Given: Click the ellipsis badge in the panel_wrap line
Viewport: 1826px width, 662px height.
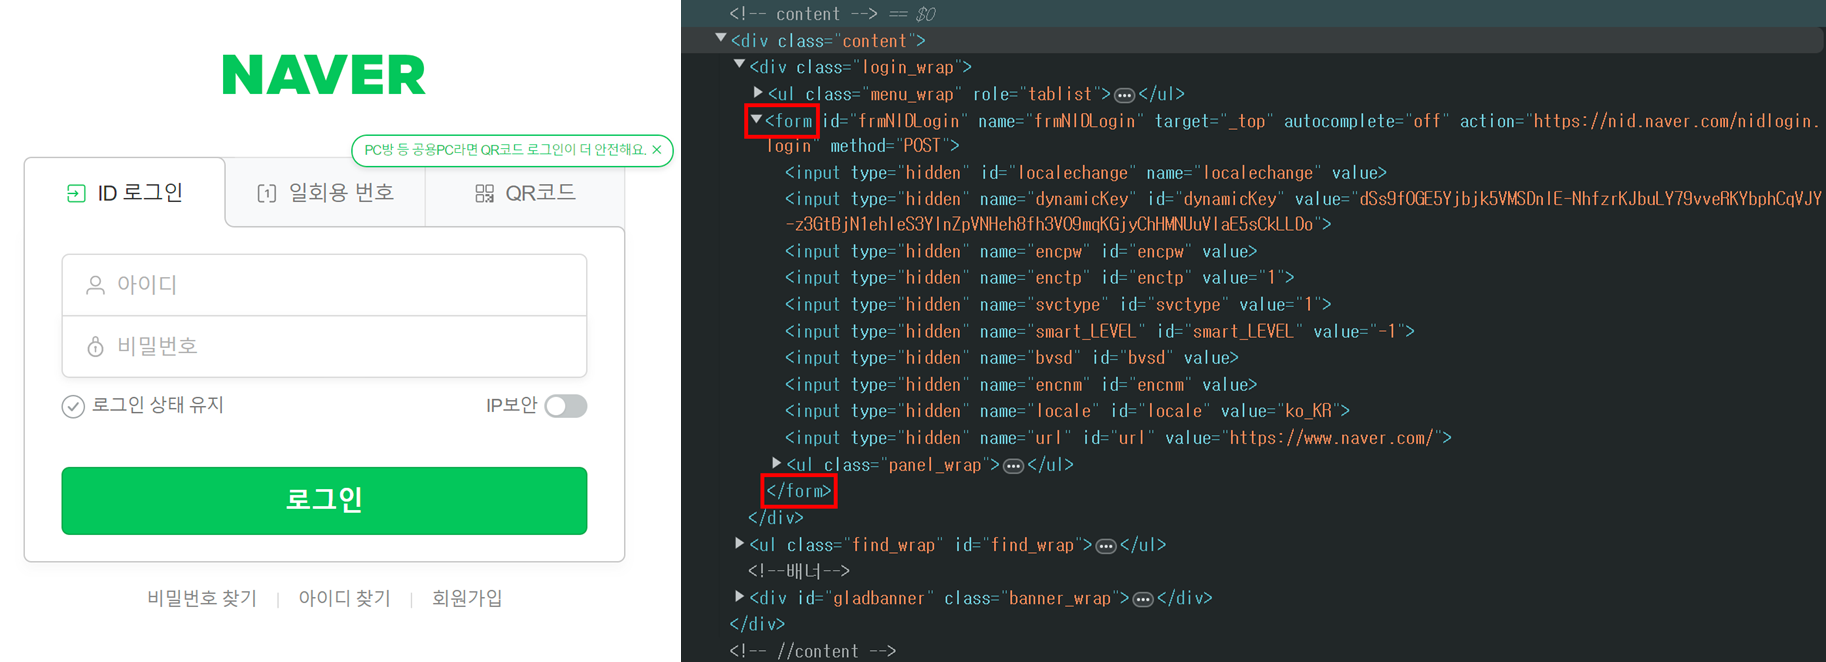Looking at the screenshot, I should [1014, 466].
